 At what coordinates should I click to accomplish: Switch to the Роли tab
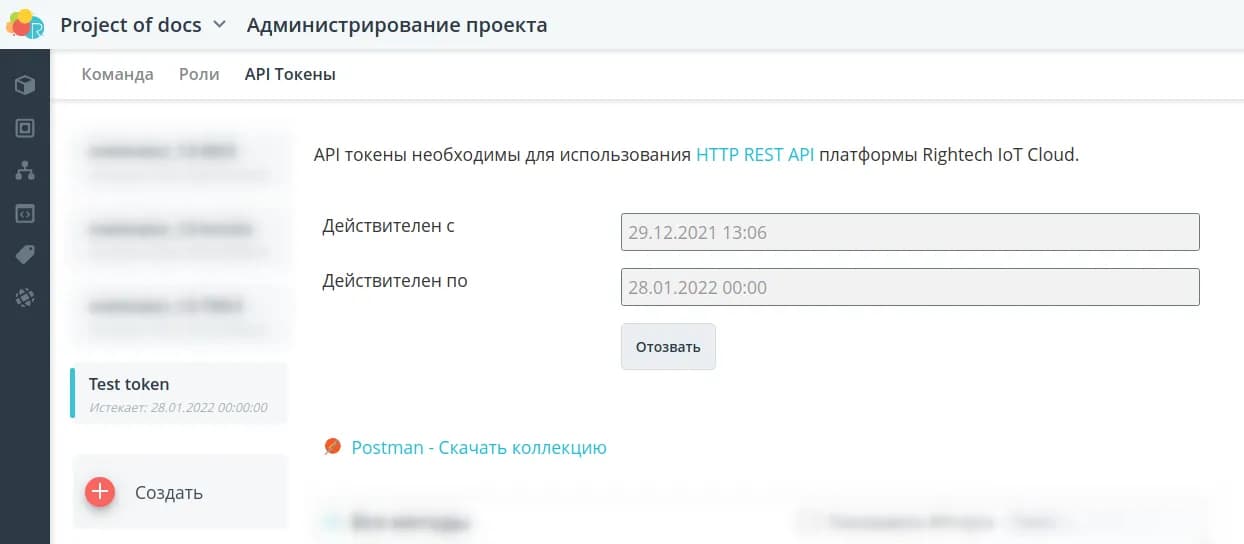pyautogui.click(x=199, y=75)
